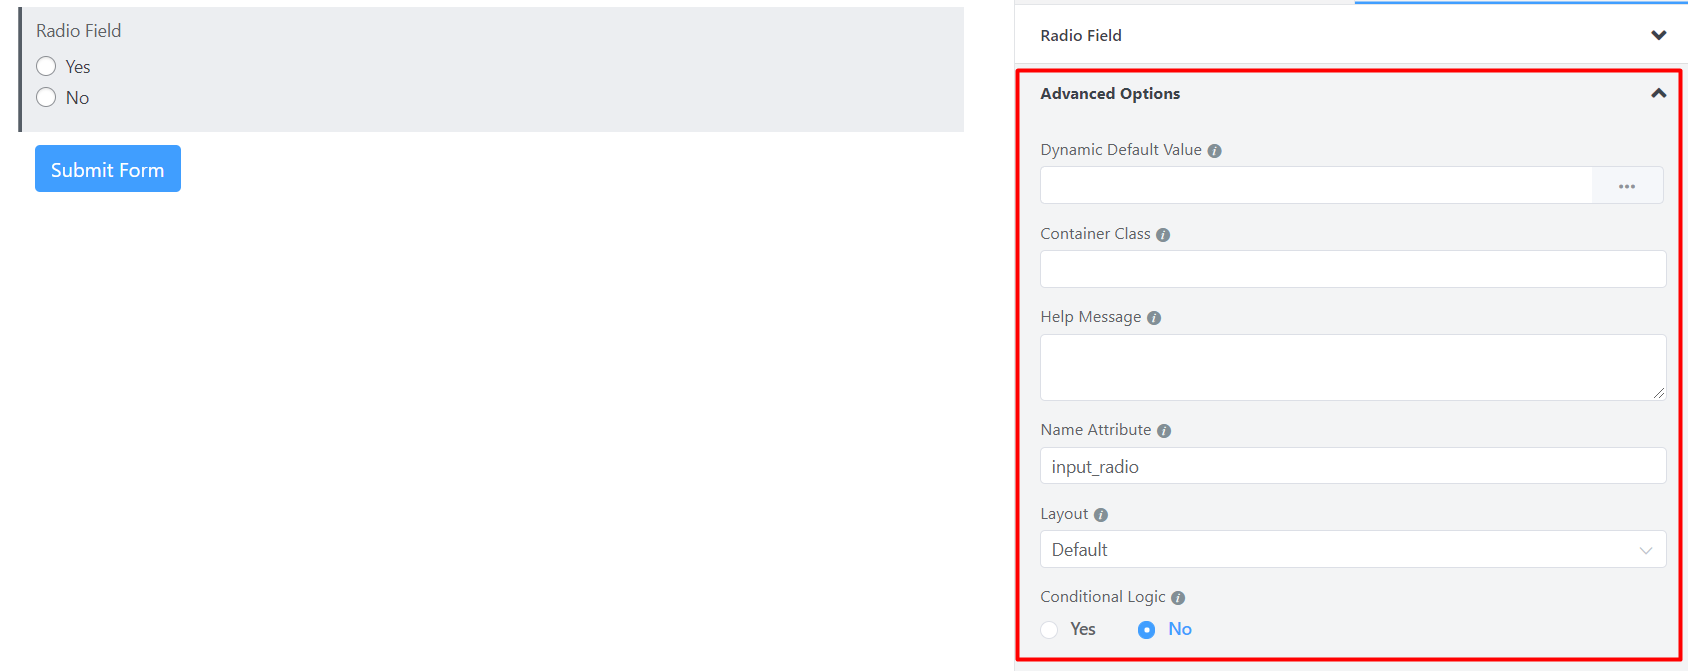Image resolution: width=1688 pixels, height=671 pixels.
Task: Click Conditional Logic info icon
Action: point(1178,598)
